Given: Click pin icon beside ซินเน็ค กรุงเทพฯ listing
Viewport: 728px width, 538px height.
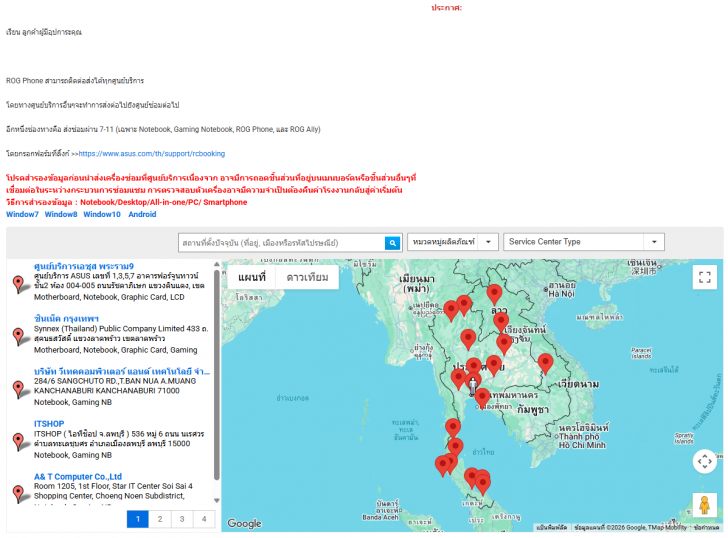Looking at the screenshot, I should point(19,336).
